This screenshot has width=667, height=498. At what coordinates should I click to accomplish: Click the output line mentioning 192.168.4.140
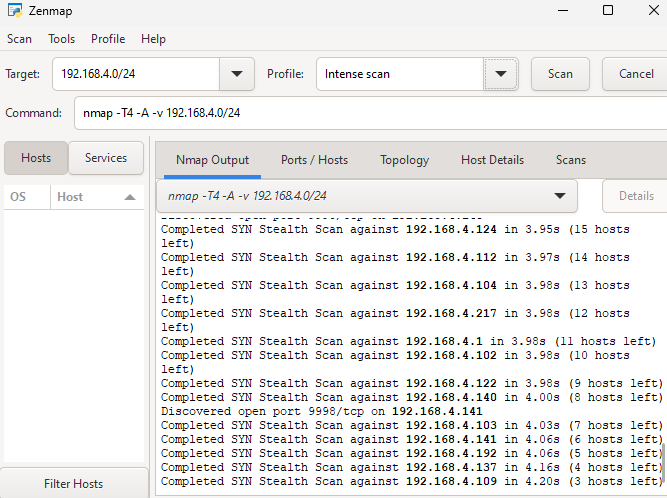point(412,398)
